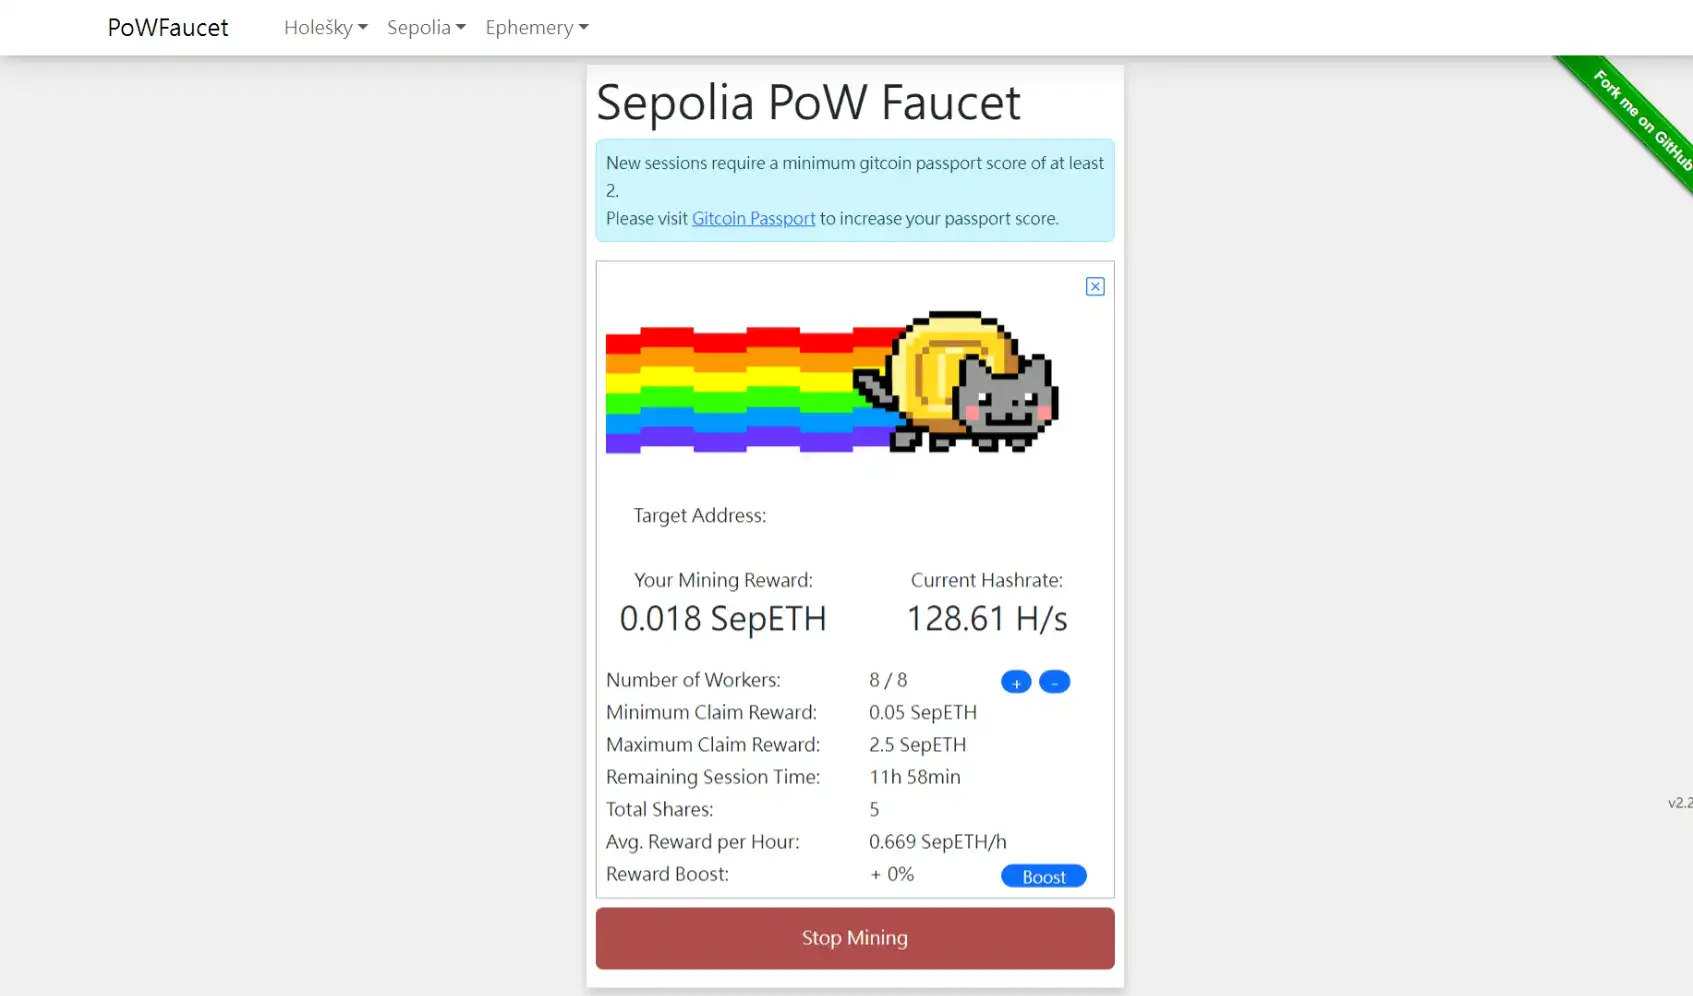The height and width of the screenshot is (996, 1693).
Task: Click the Boost reward button
Action: (x=1044, y=876)
